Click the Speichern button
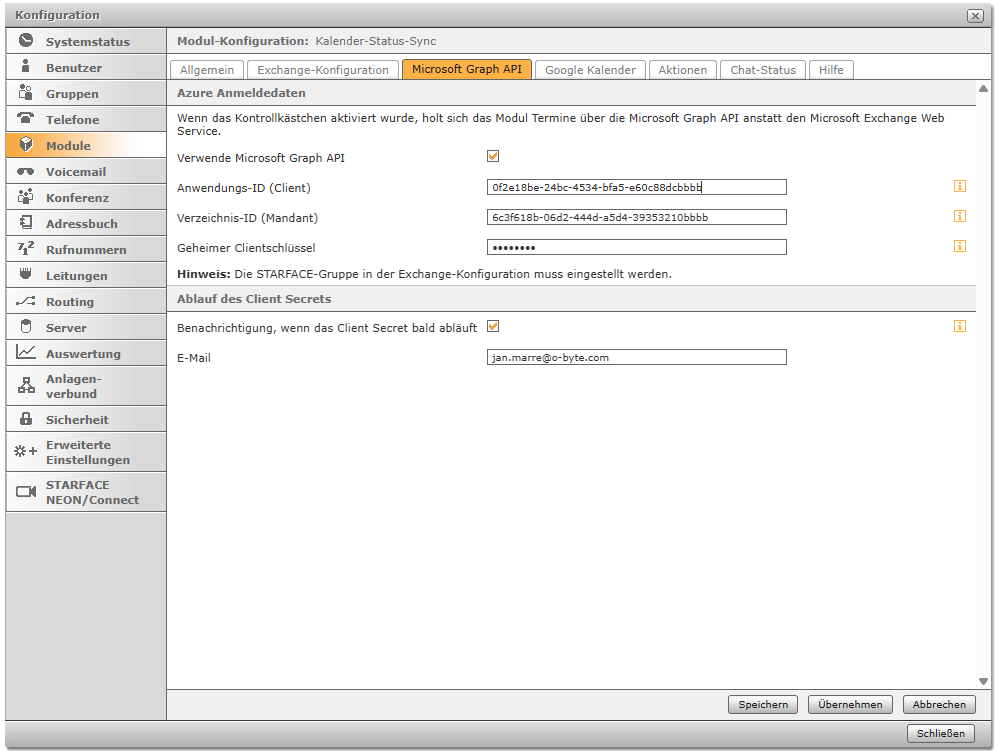This screenshot has height=756, width=1000. (763, 704)
